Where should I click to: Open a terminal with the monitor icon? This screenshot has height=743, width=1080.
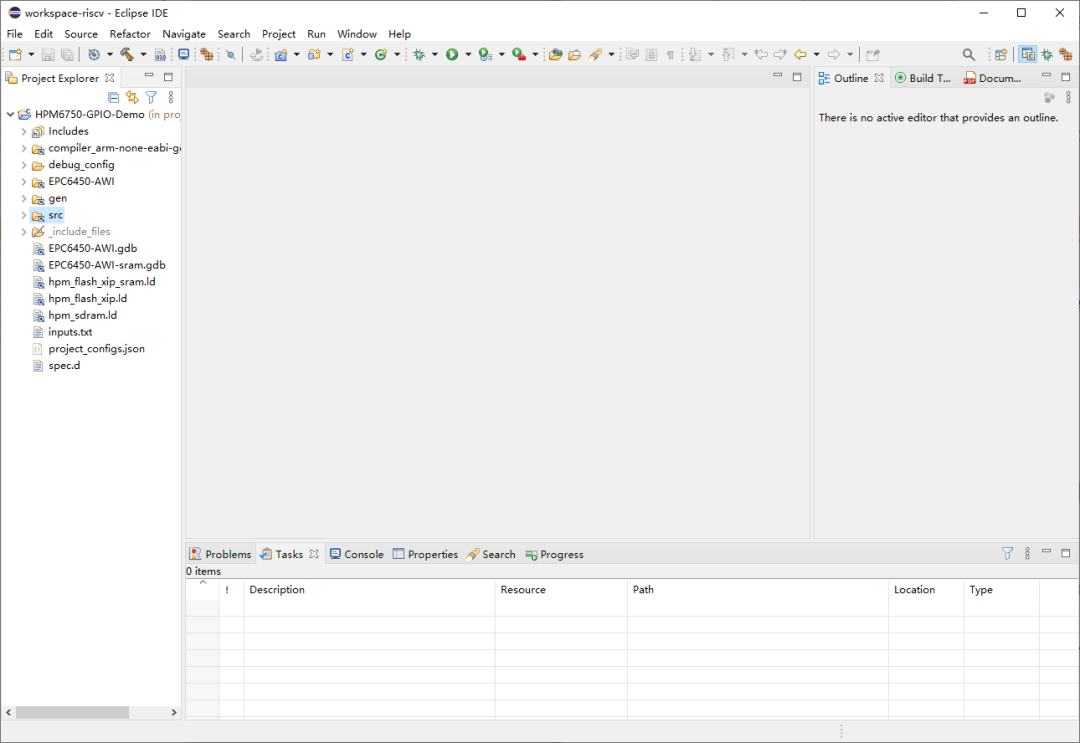183,54
